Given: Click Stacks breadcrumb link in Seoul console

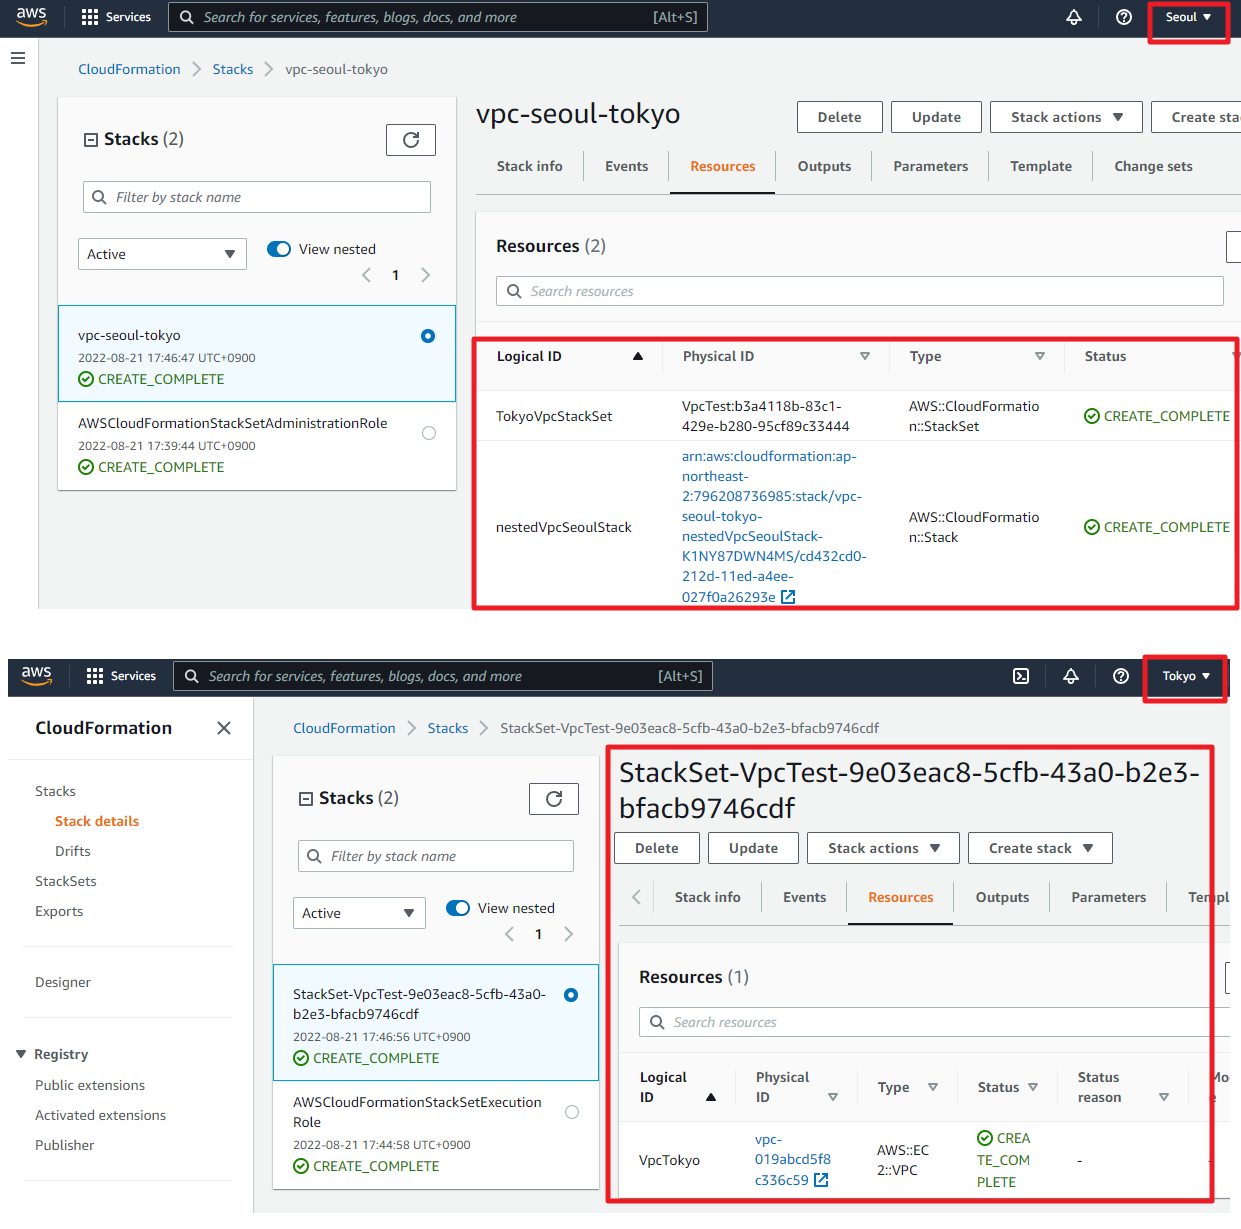Looking at the screenshot, I should tap(232, 69).
